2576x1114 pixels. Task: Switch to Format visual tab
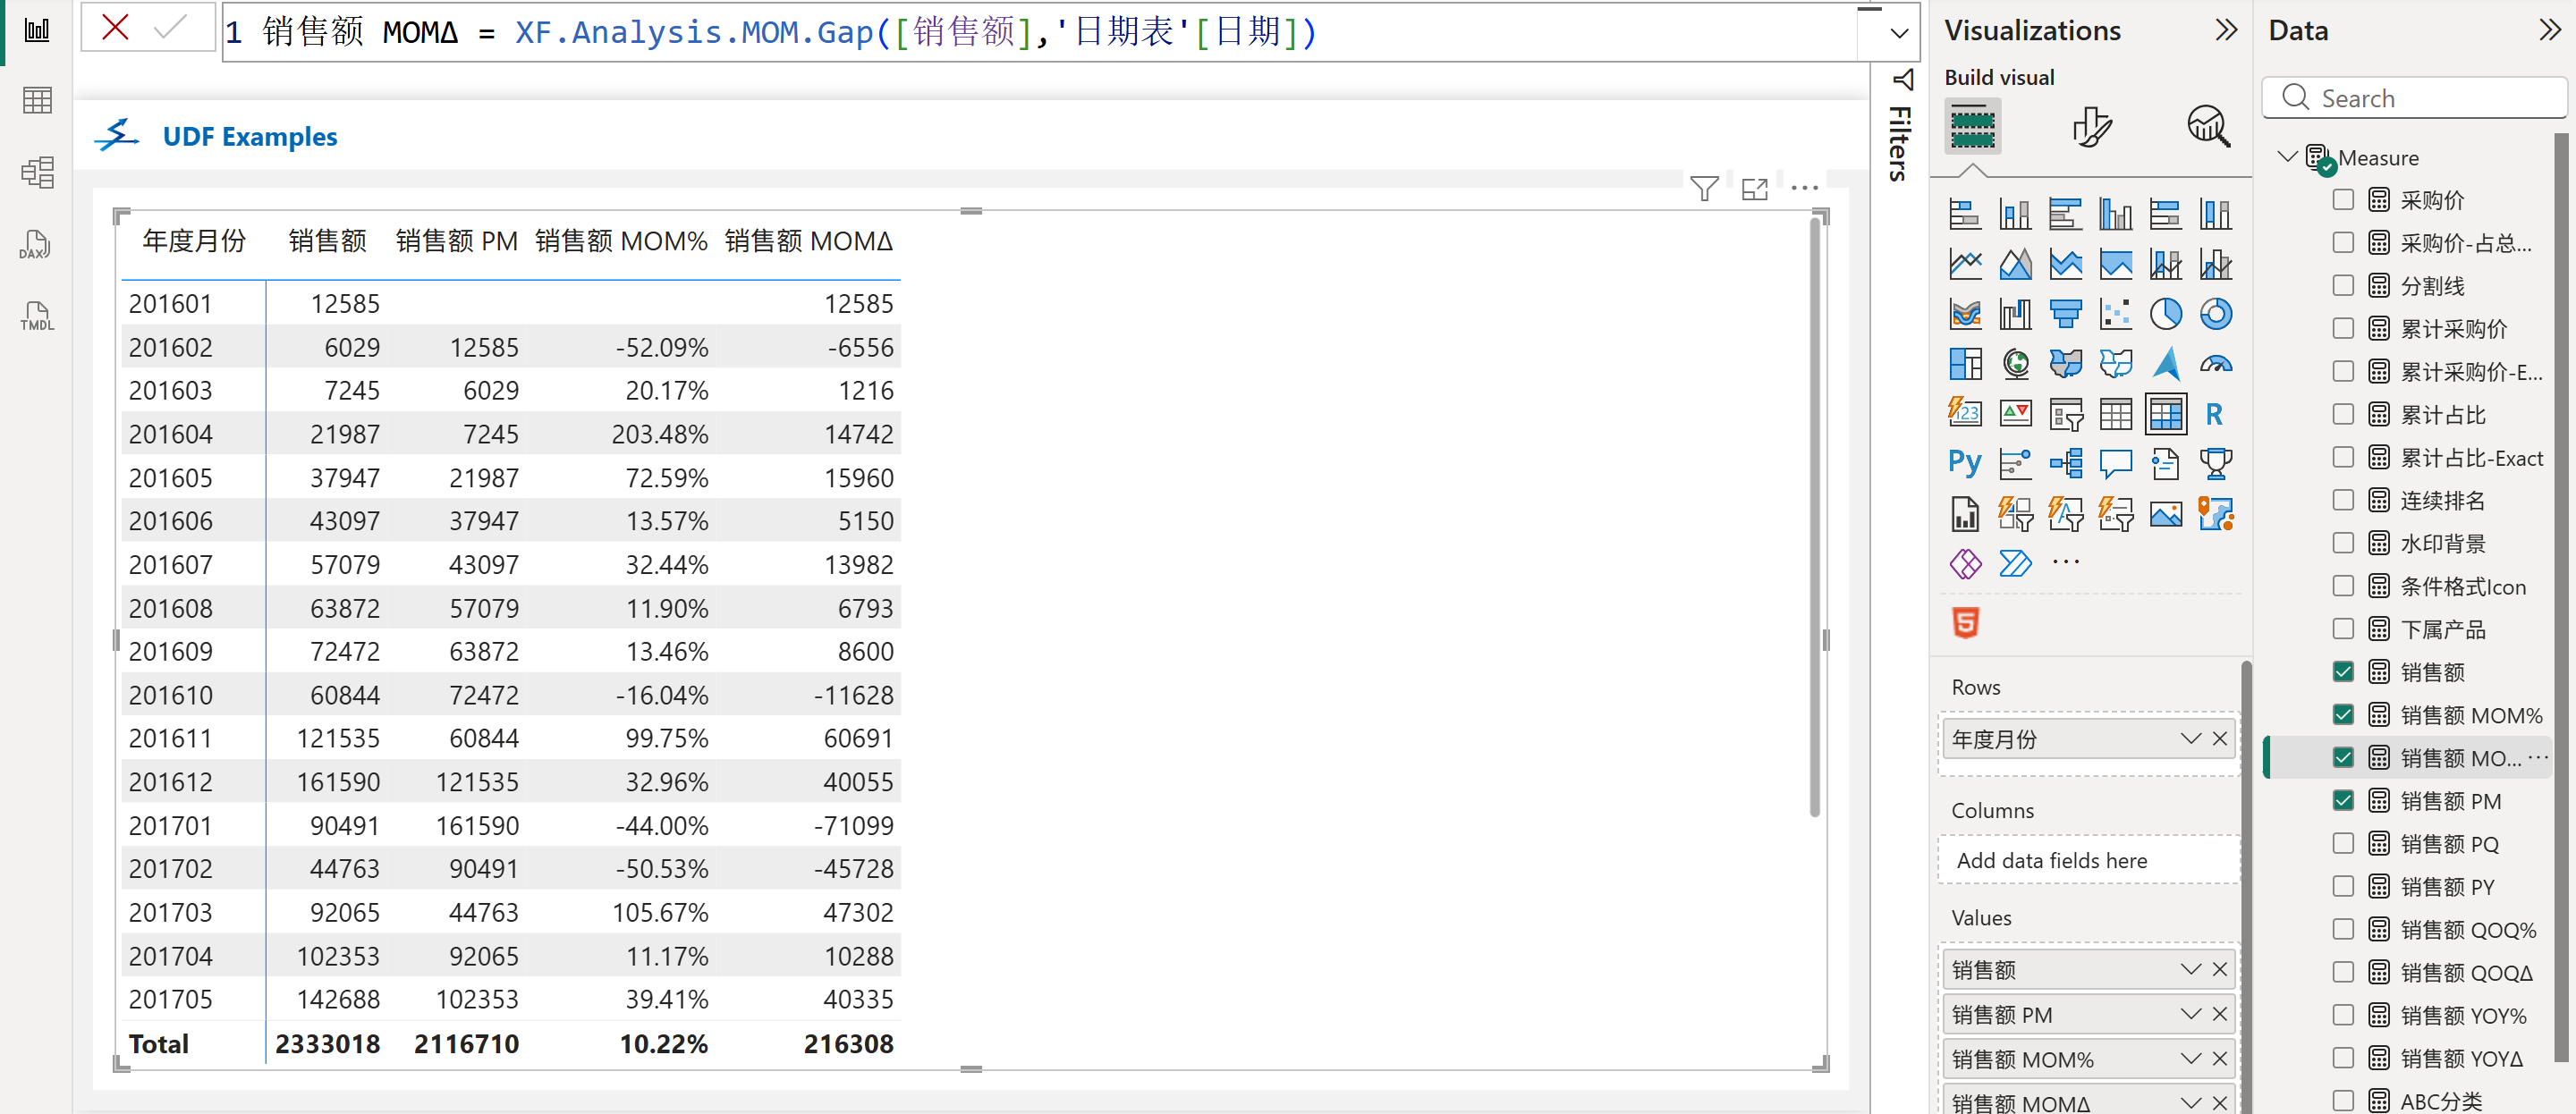(2090, 127)
